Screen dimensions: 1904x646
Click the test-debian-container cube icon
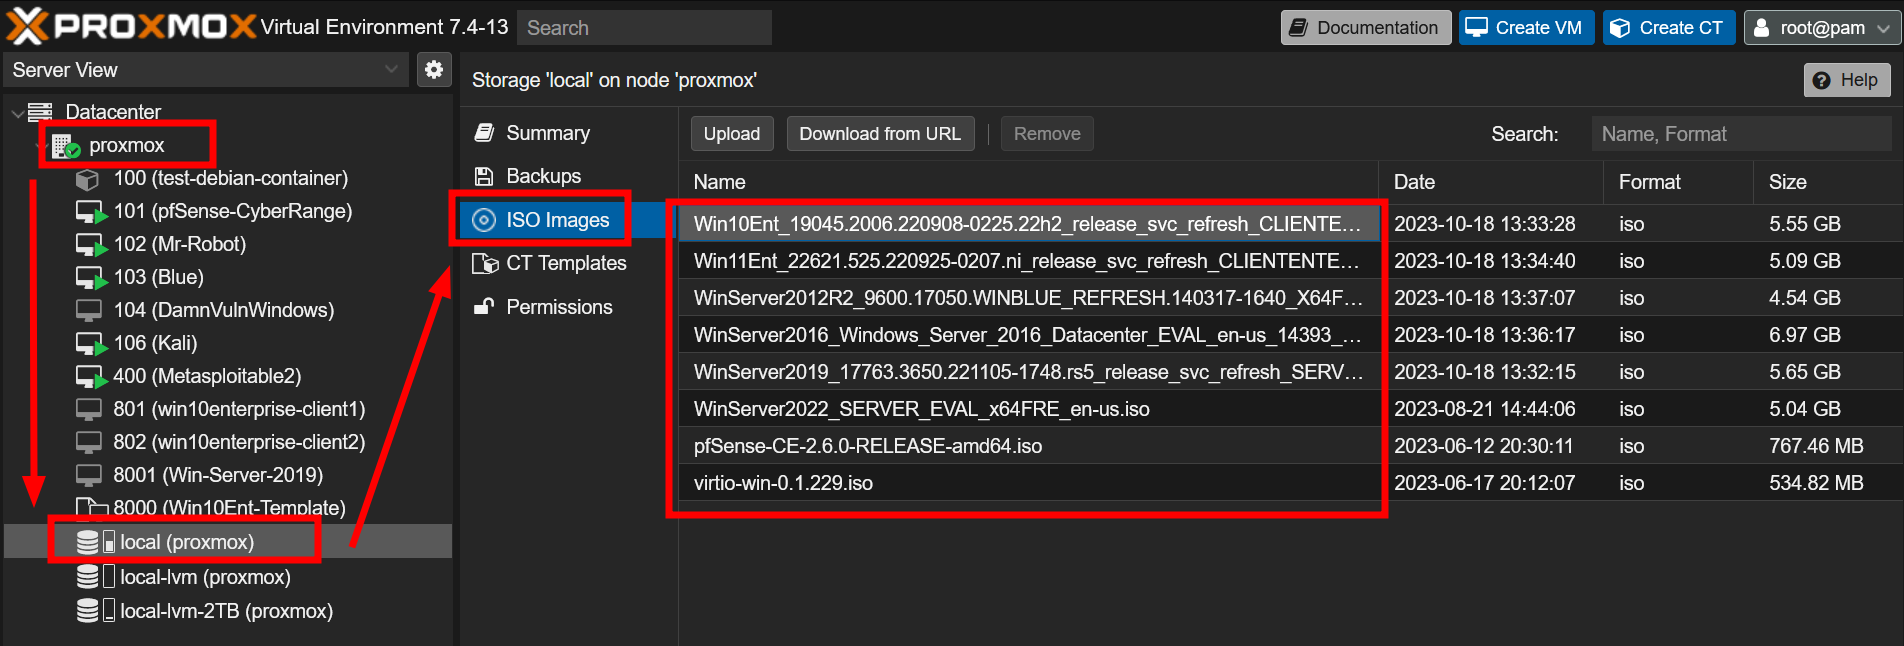pyautogui.click(x=88, y=179)
